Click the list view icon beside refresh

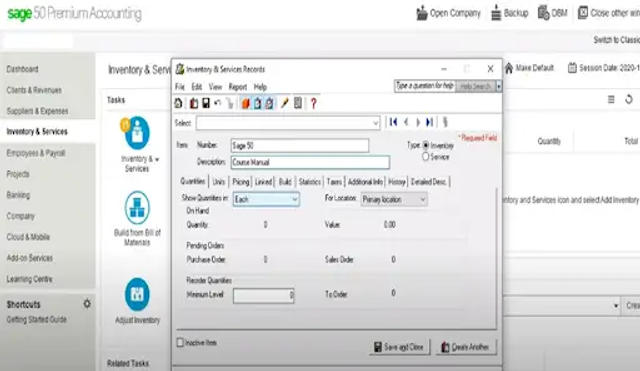[x=611, y=99]
